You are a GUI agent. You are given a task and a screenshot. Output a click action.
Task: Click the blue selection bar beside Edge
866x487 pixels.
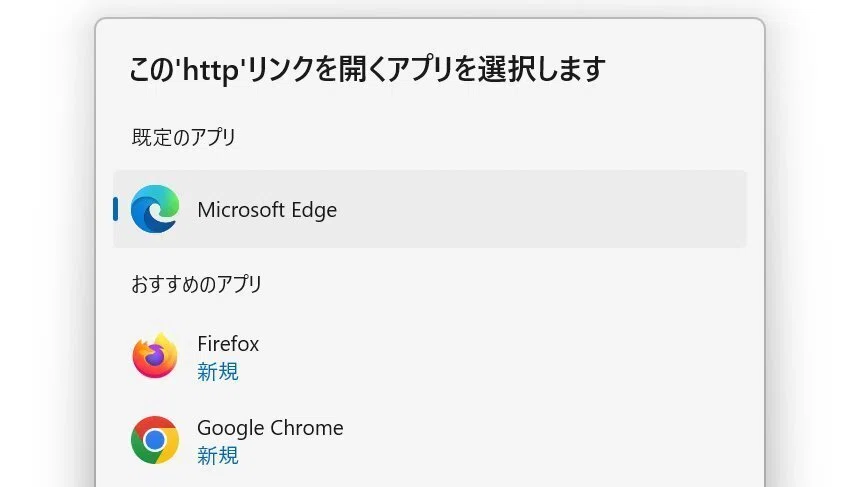click(115, 209)
